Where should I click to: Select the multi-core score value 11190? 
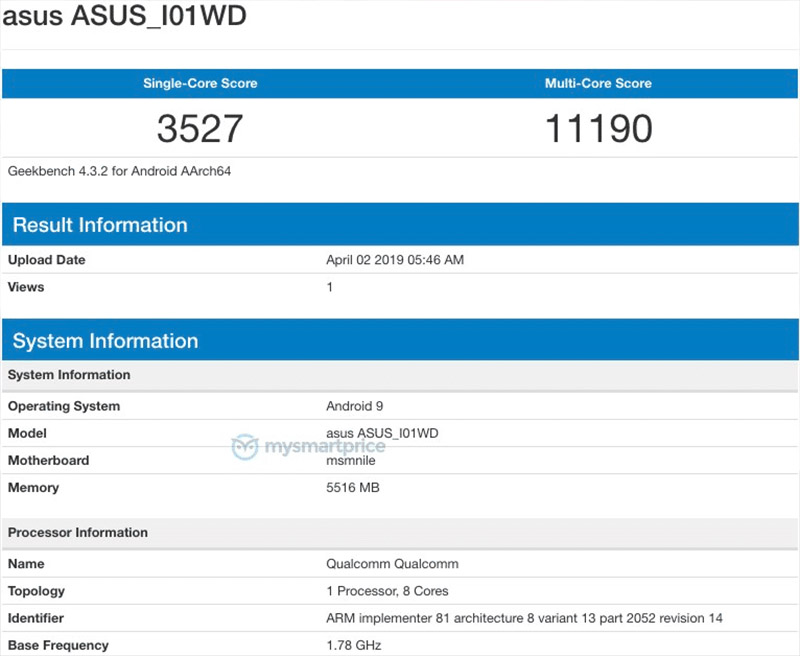pos(599,128)
